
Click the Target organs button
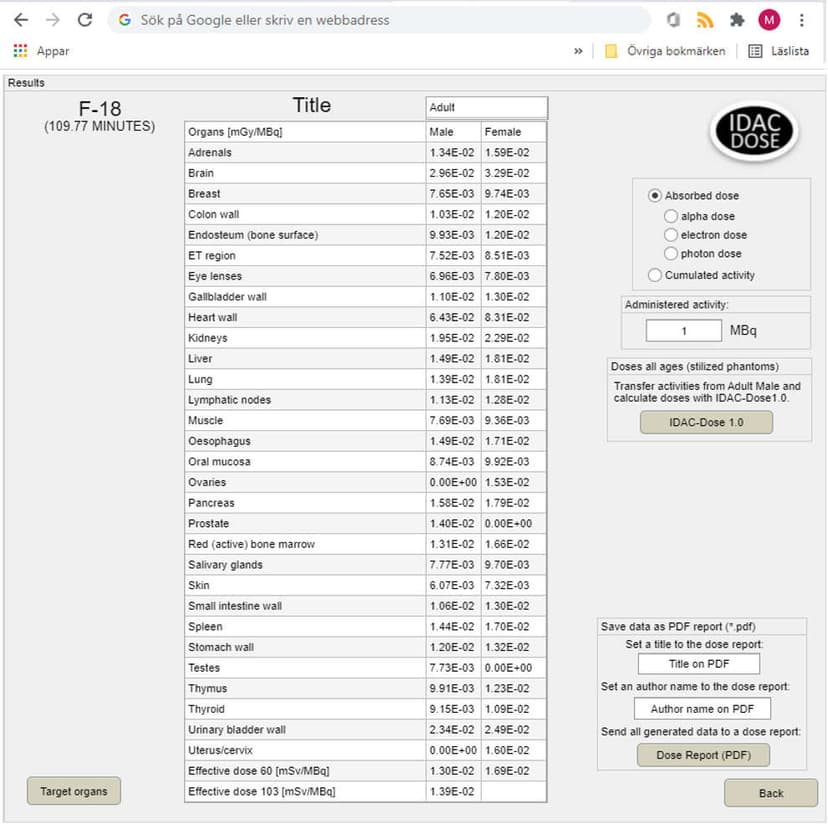(x=74, y=792)
